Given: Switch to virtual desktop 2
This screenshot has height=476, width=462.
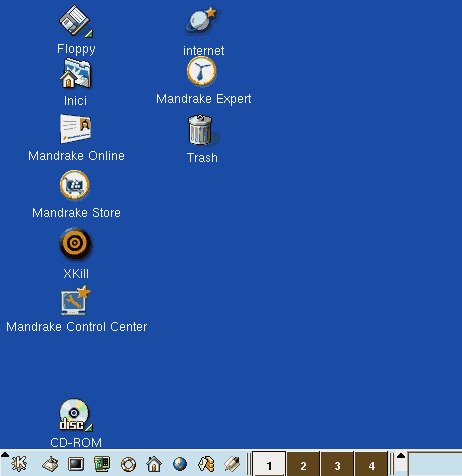Looking at the screenshot, I should pyautogui.click(x=303, y=464).
